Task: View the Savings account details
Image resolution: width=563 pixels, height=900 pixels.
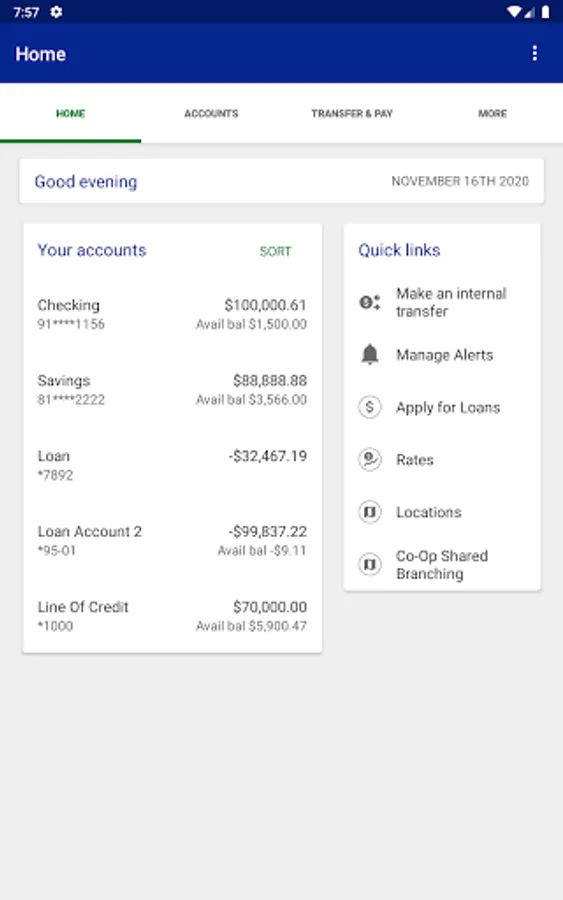Action: 172,390
